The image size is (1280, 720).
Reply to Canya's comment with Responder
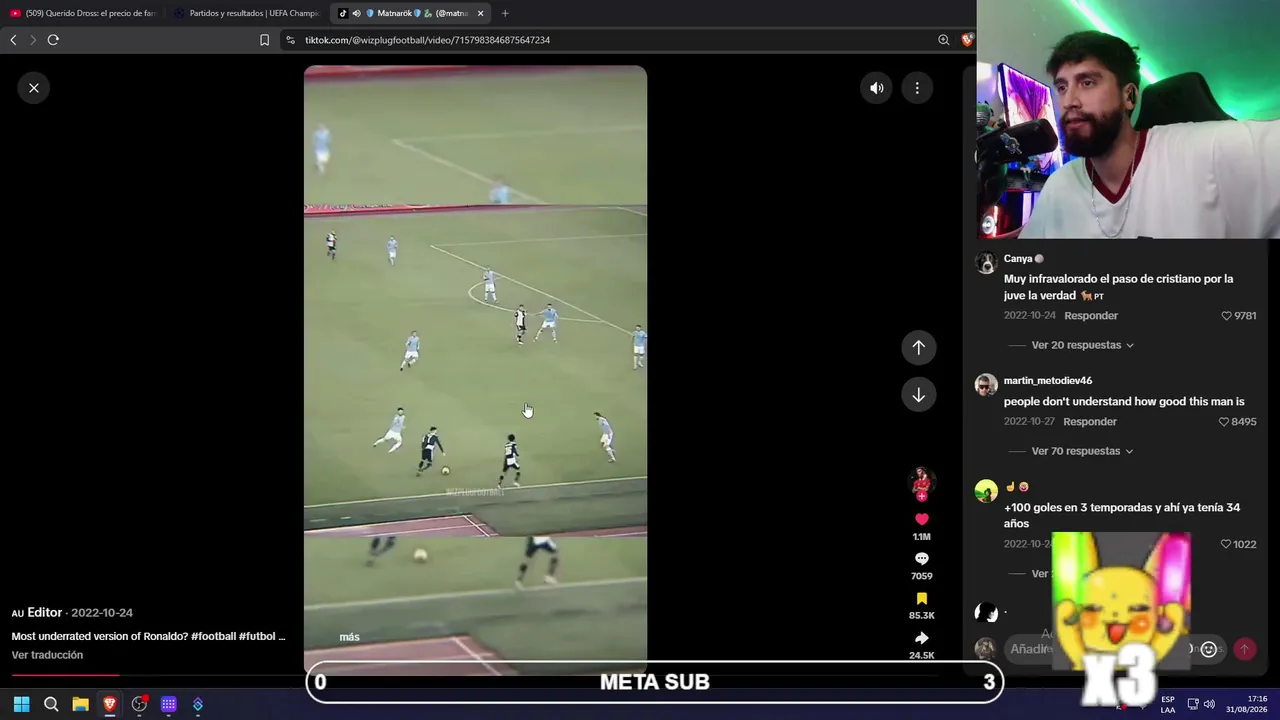(x=1091, y=315)
